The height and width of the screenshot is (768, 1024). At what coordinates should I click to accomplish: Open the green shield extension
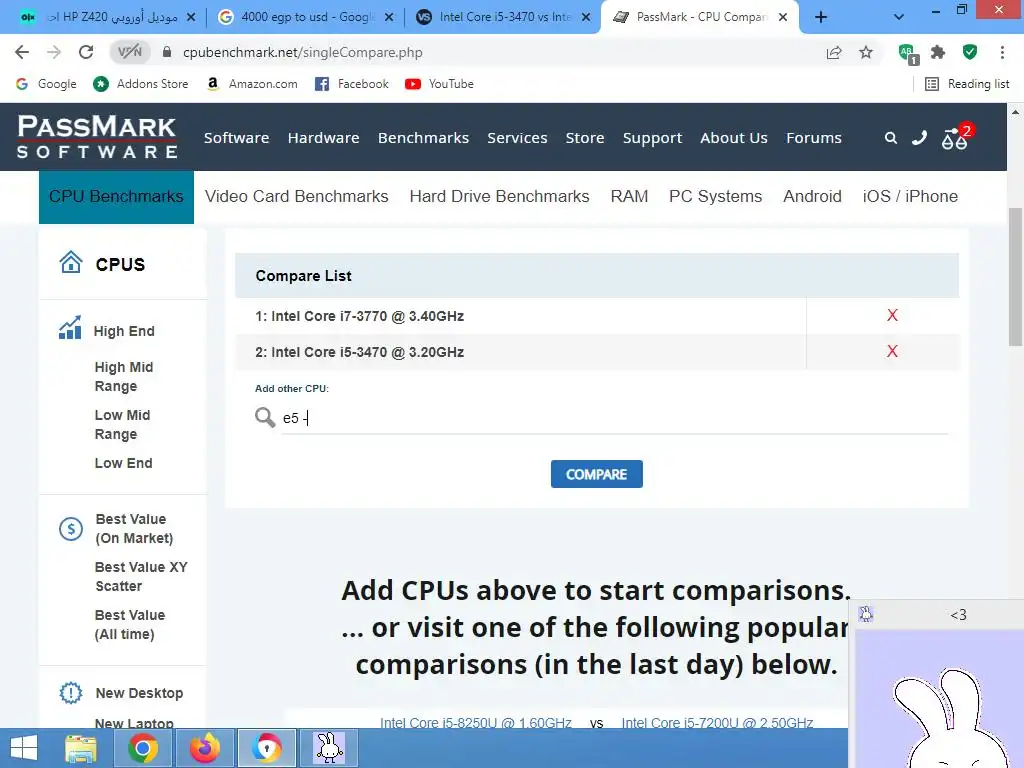[x=970, y=52]
